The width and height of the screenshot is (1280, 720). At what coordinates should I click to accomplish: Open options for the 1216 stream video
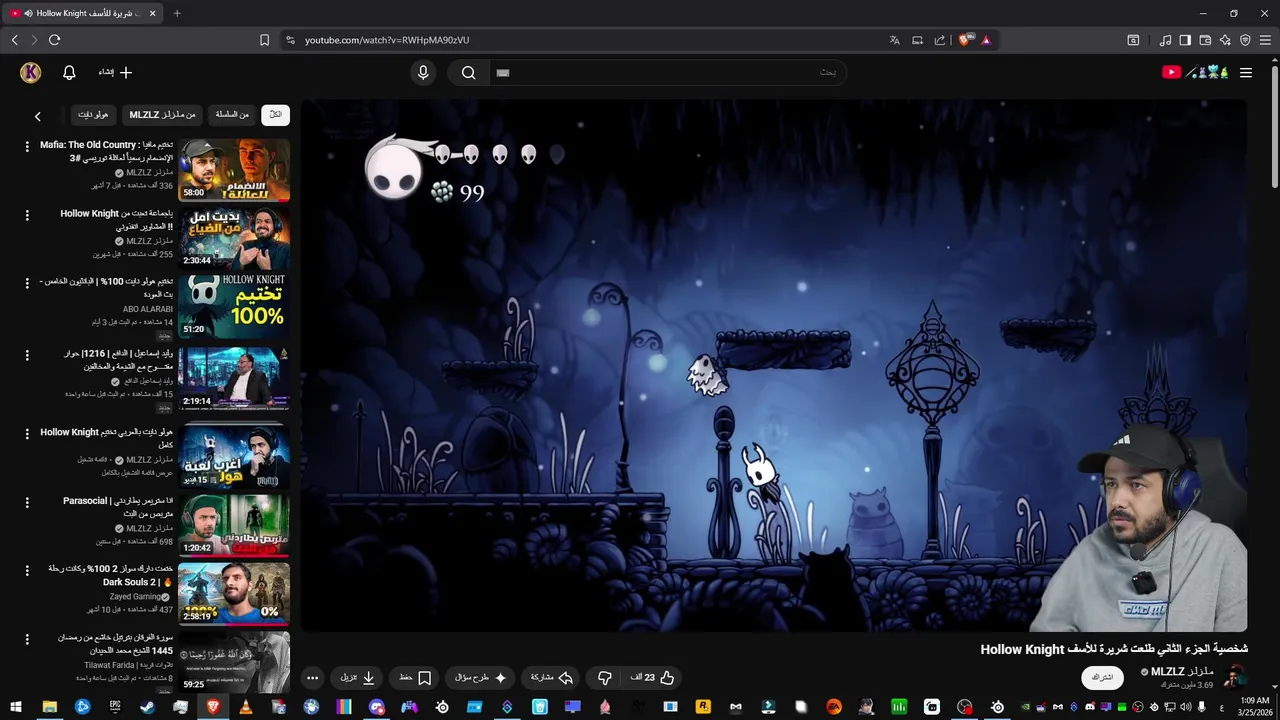(x=27, y=355)
